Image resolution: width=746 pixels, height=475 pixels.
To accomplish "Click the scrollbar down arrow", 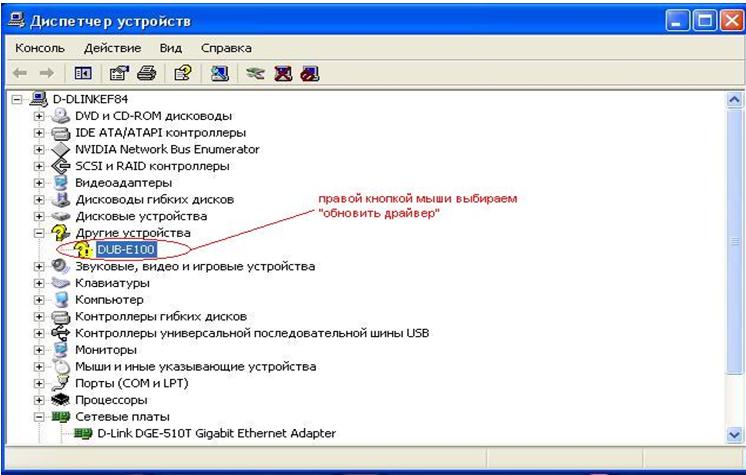I will [734, 434].
